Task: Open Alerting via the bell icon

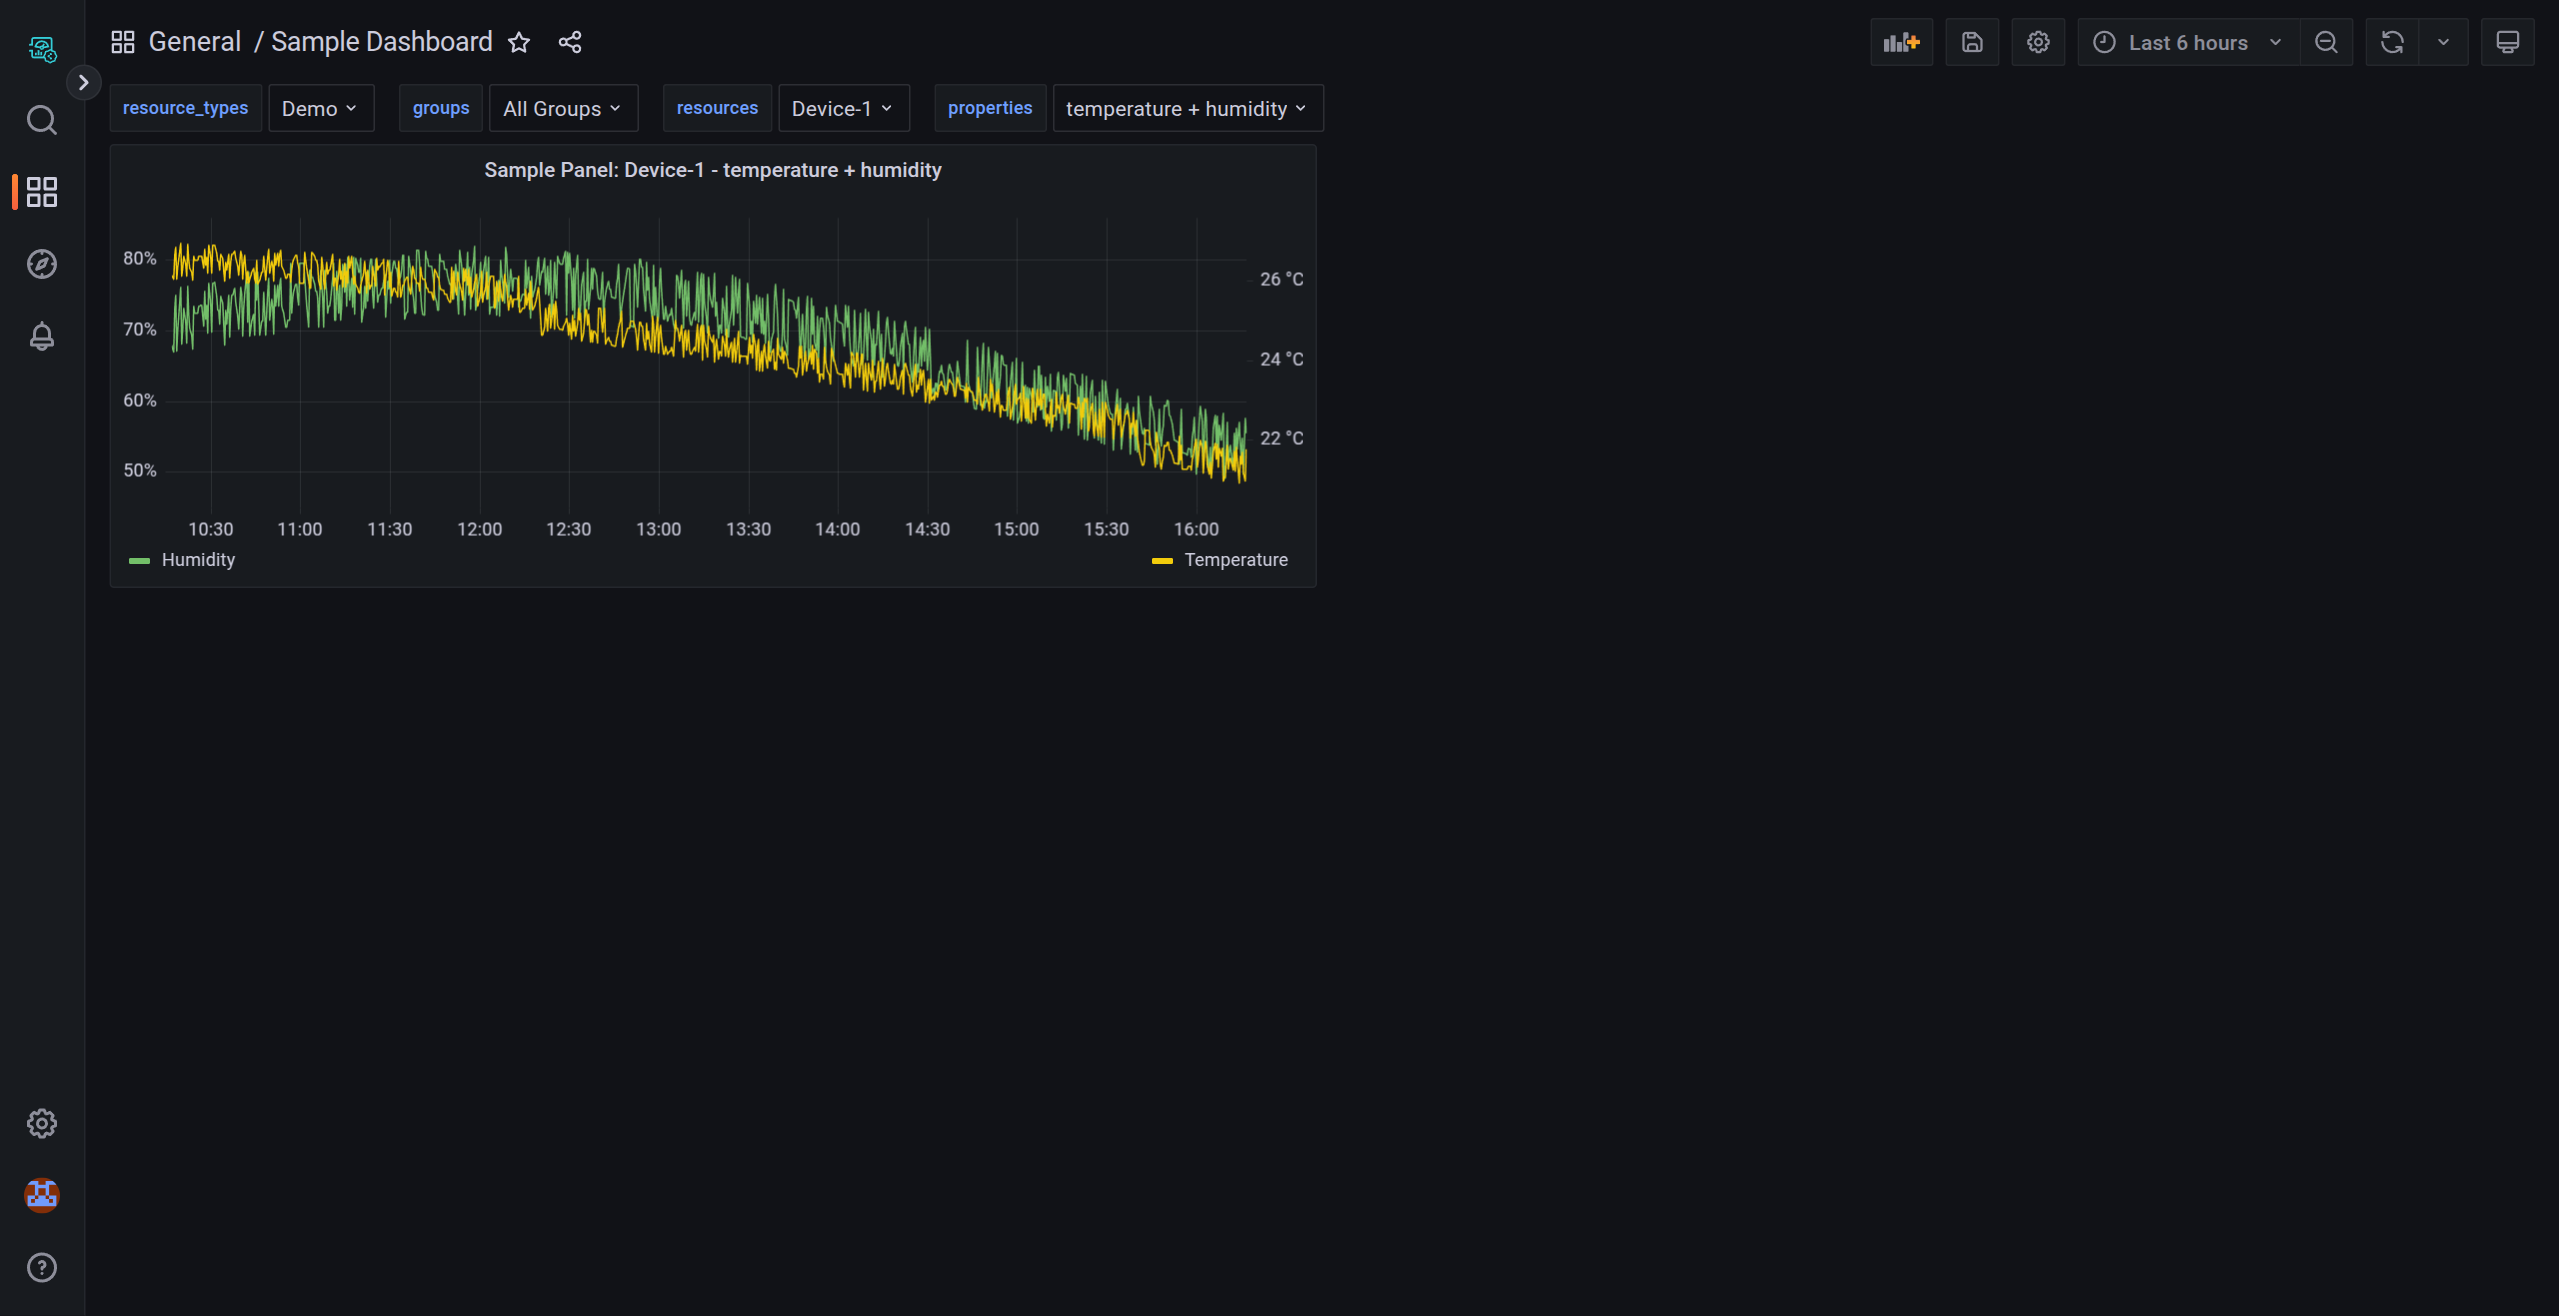Action: coord(41,336)
